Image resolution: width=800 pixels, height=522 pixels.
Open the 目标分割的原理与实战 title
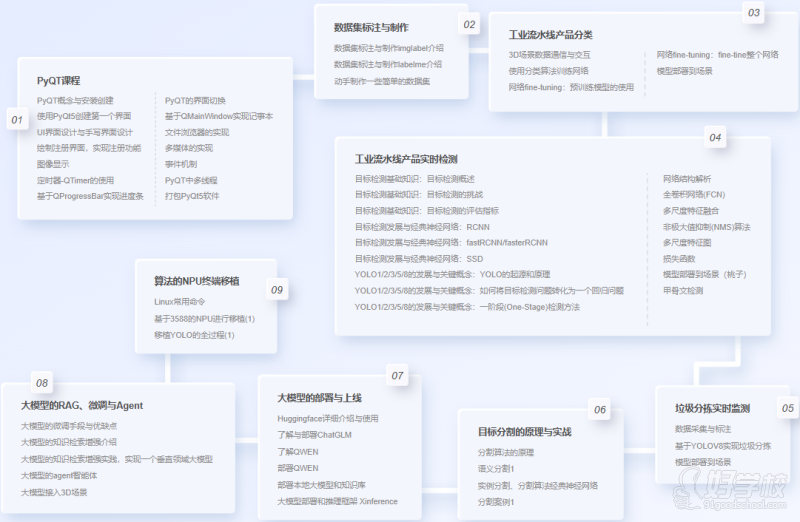coord(524,432)
